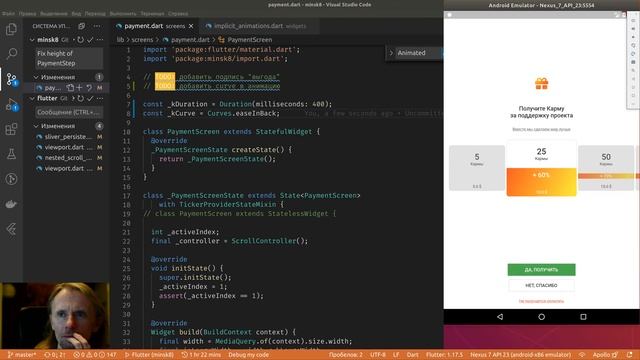Tap green ДА, ПОЛУЧИТЬ button
Viewport: 640px width, 360px height.
pyautogui.click(x=542, y=270)
